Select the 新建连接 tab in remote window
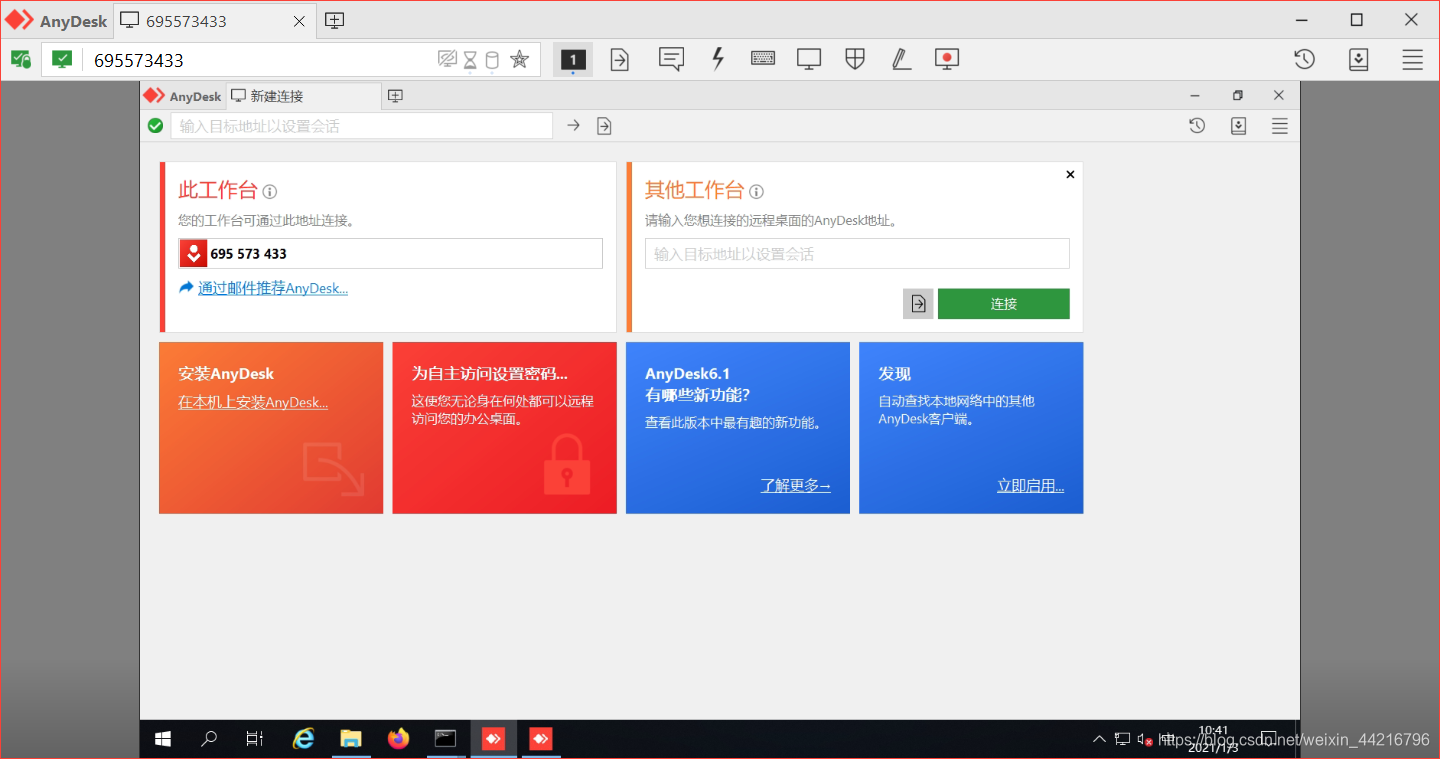 tap(304, 96)
